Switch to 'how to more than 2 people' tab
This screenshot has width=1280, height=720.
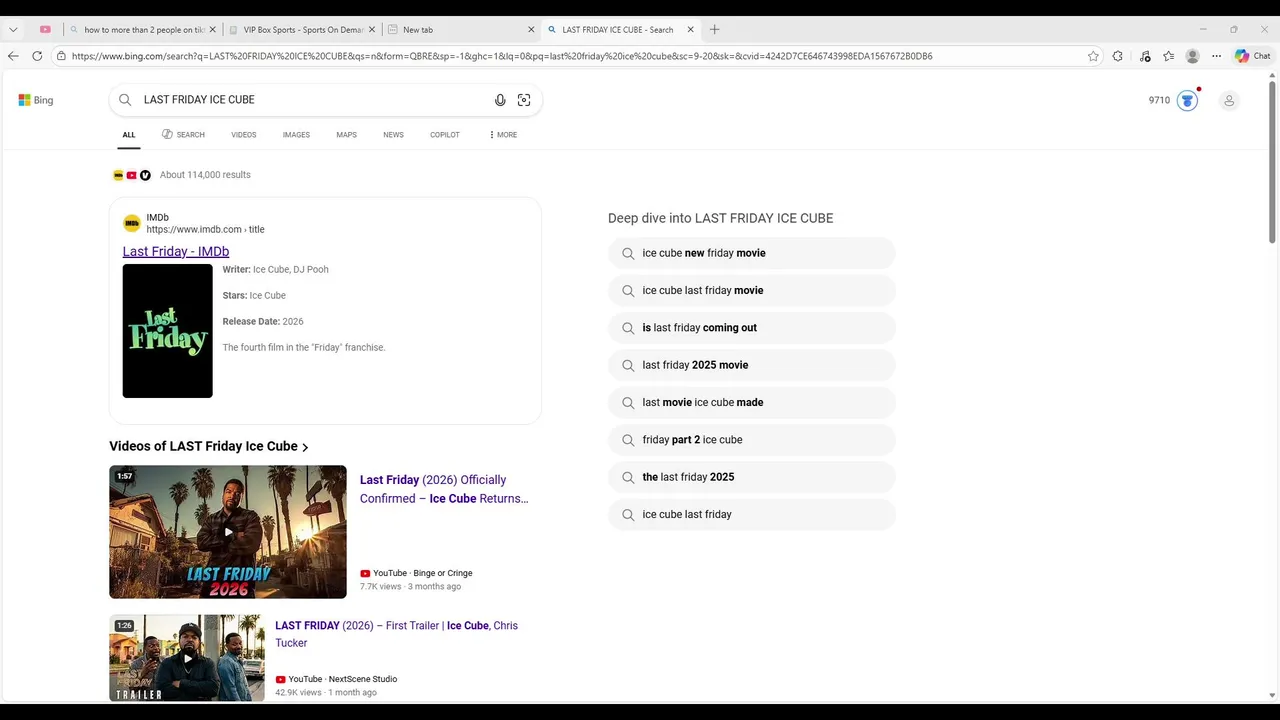pyautogui.click(x=143, y=30)
